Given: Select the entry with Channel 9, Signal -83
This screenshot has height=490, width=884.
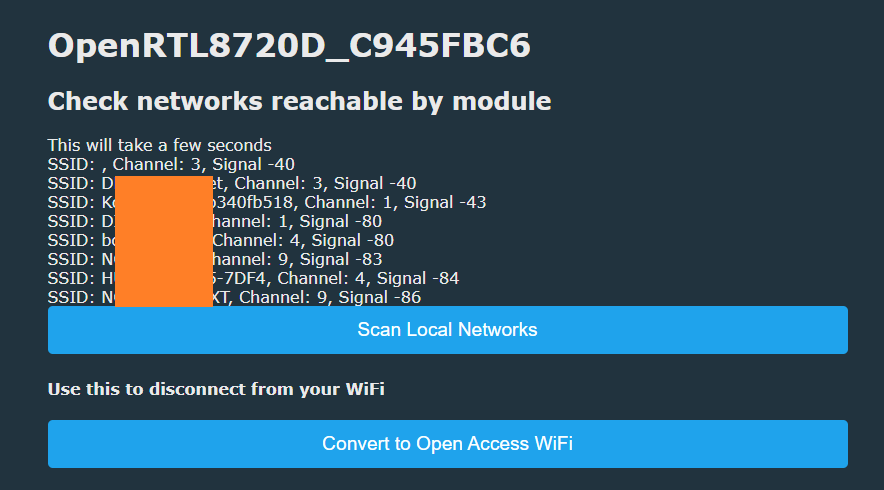Looking at the screenshot, I should pyautogui.click(x=215, y=259).
